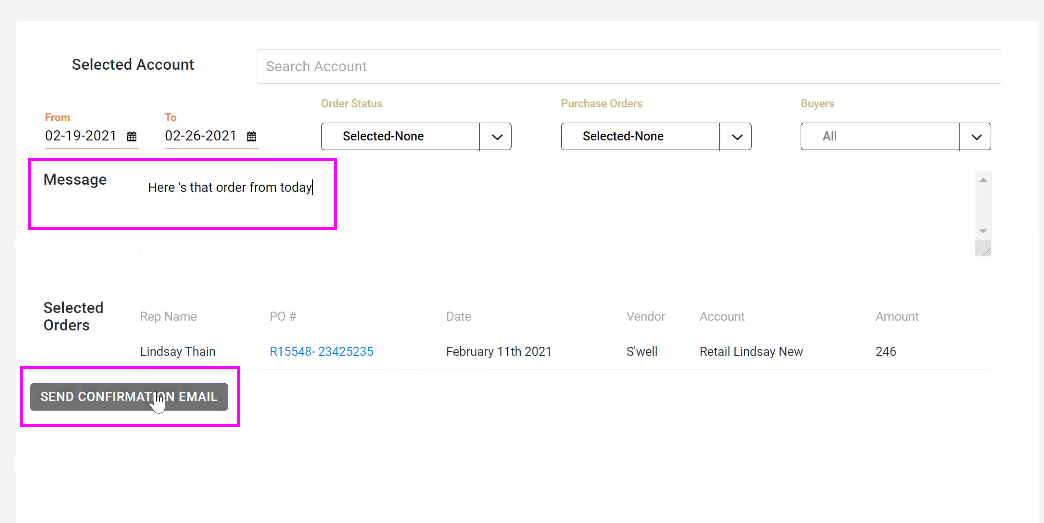Click the Search Account field

[628, 67]
